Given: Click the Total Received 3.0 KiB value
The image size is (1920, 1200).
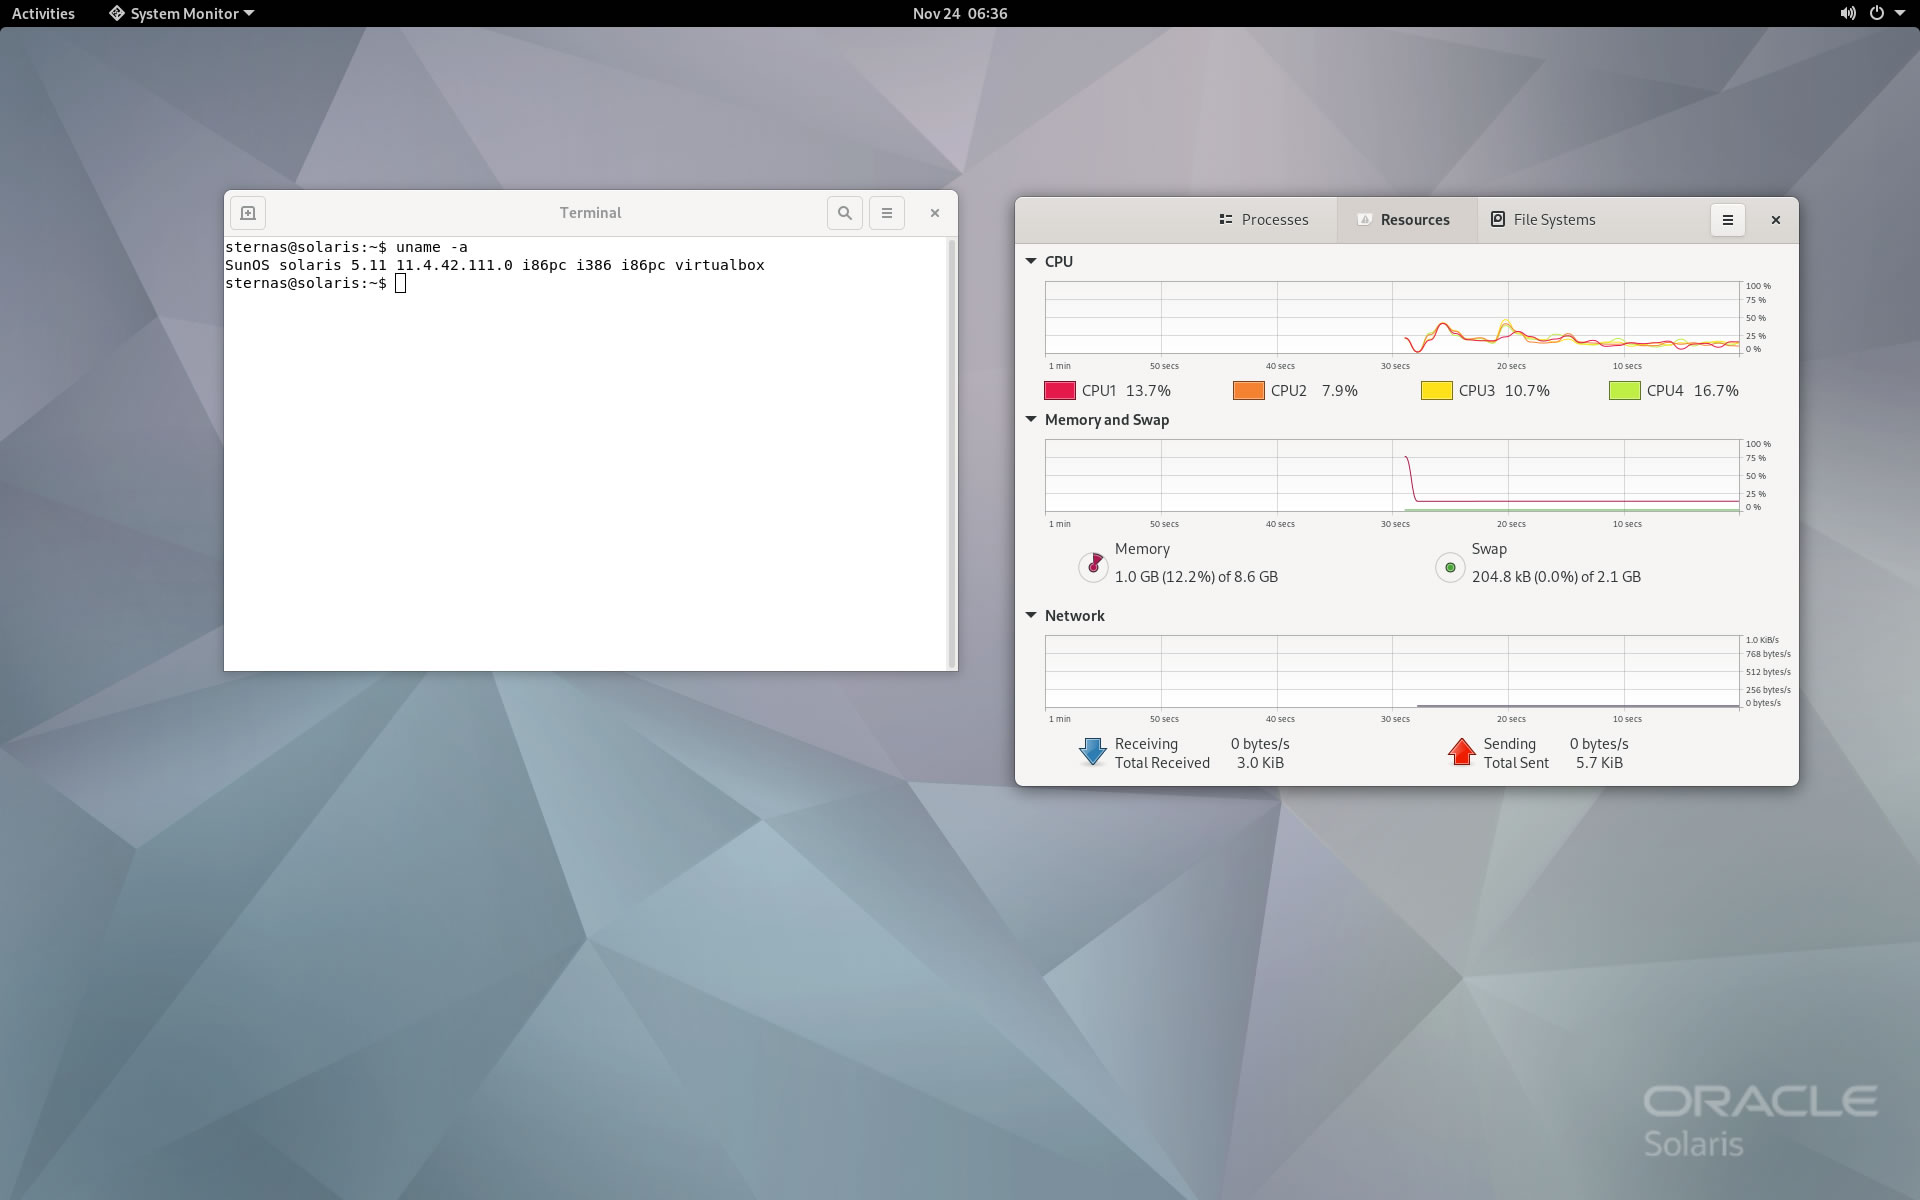Looking at the screenshot, I should (x=1260, y=763).
